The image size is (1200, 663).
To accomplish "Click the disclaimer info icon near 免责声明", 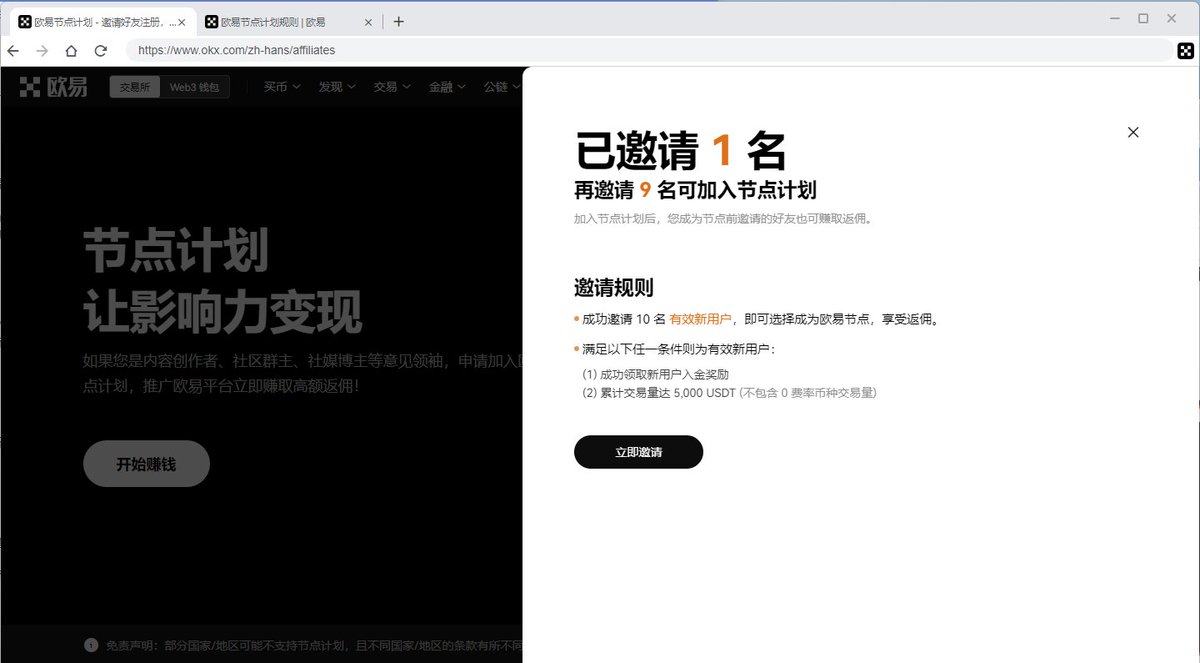I will 92,647.
